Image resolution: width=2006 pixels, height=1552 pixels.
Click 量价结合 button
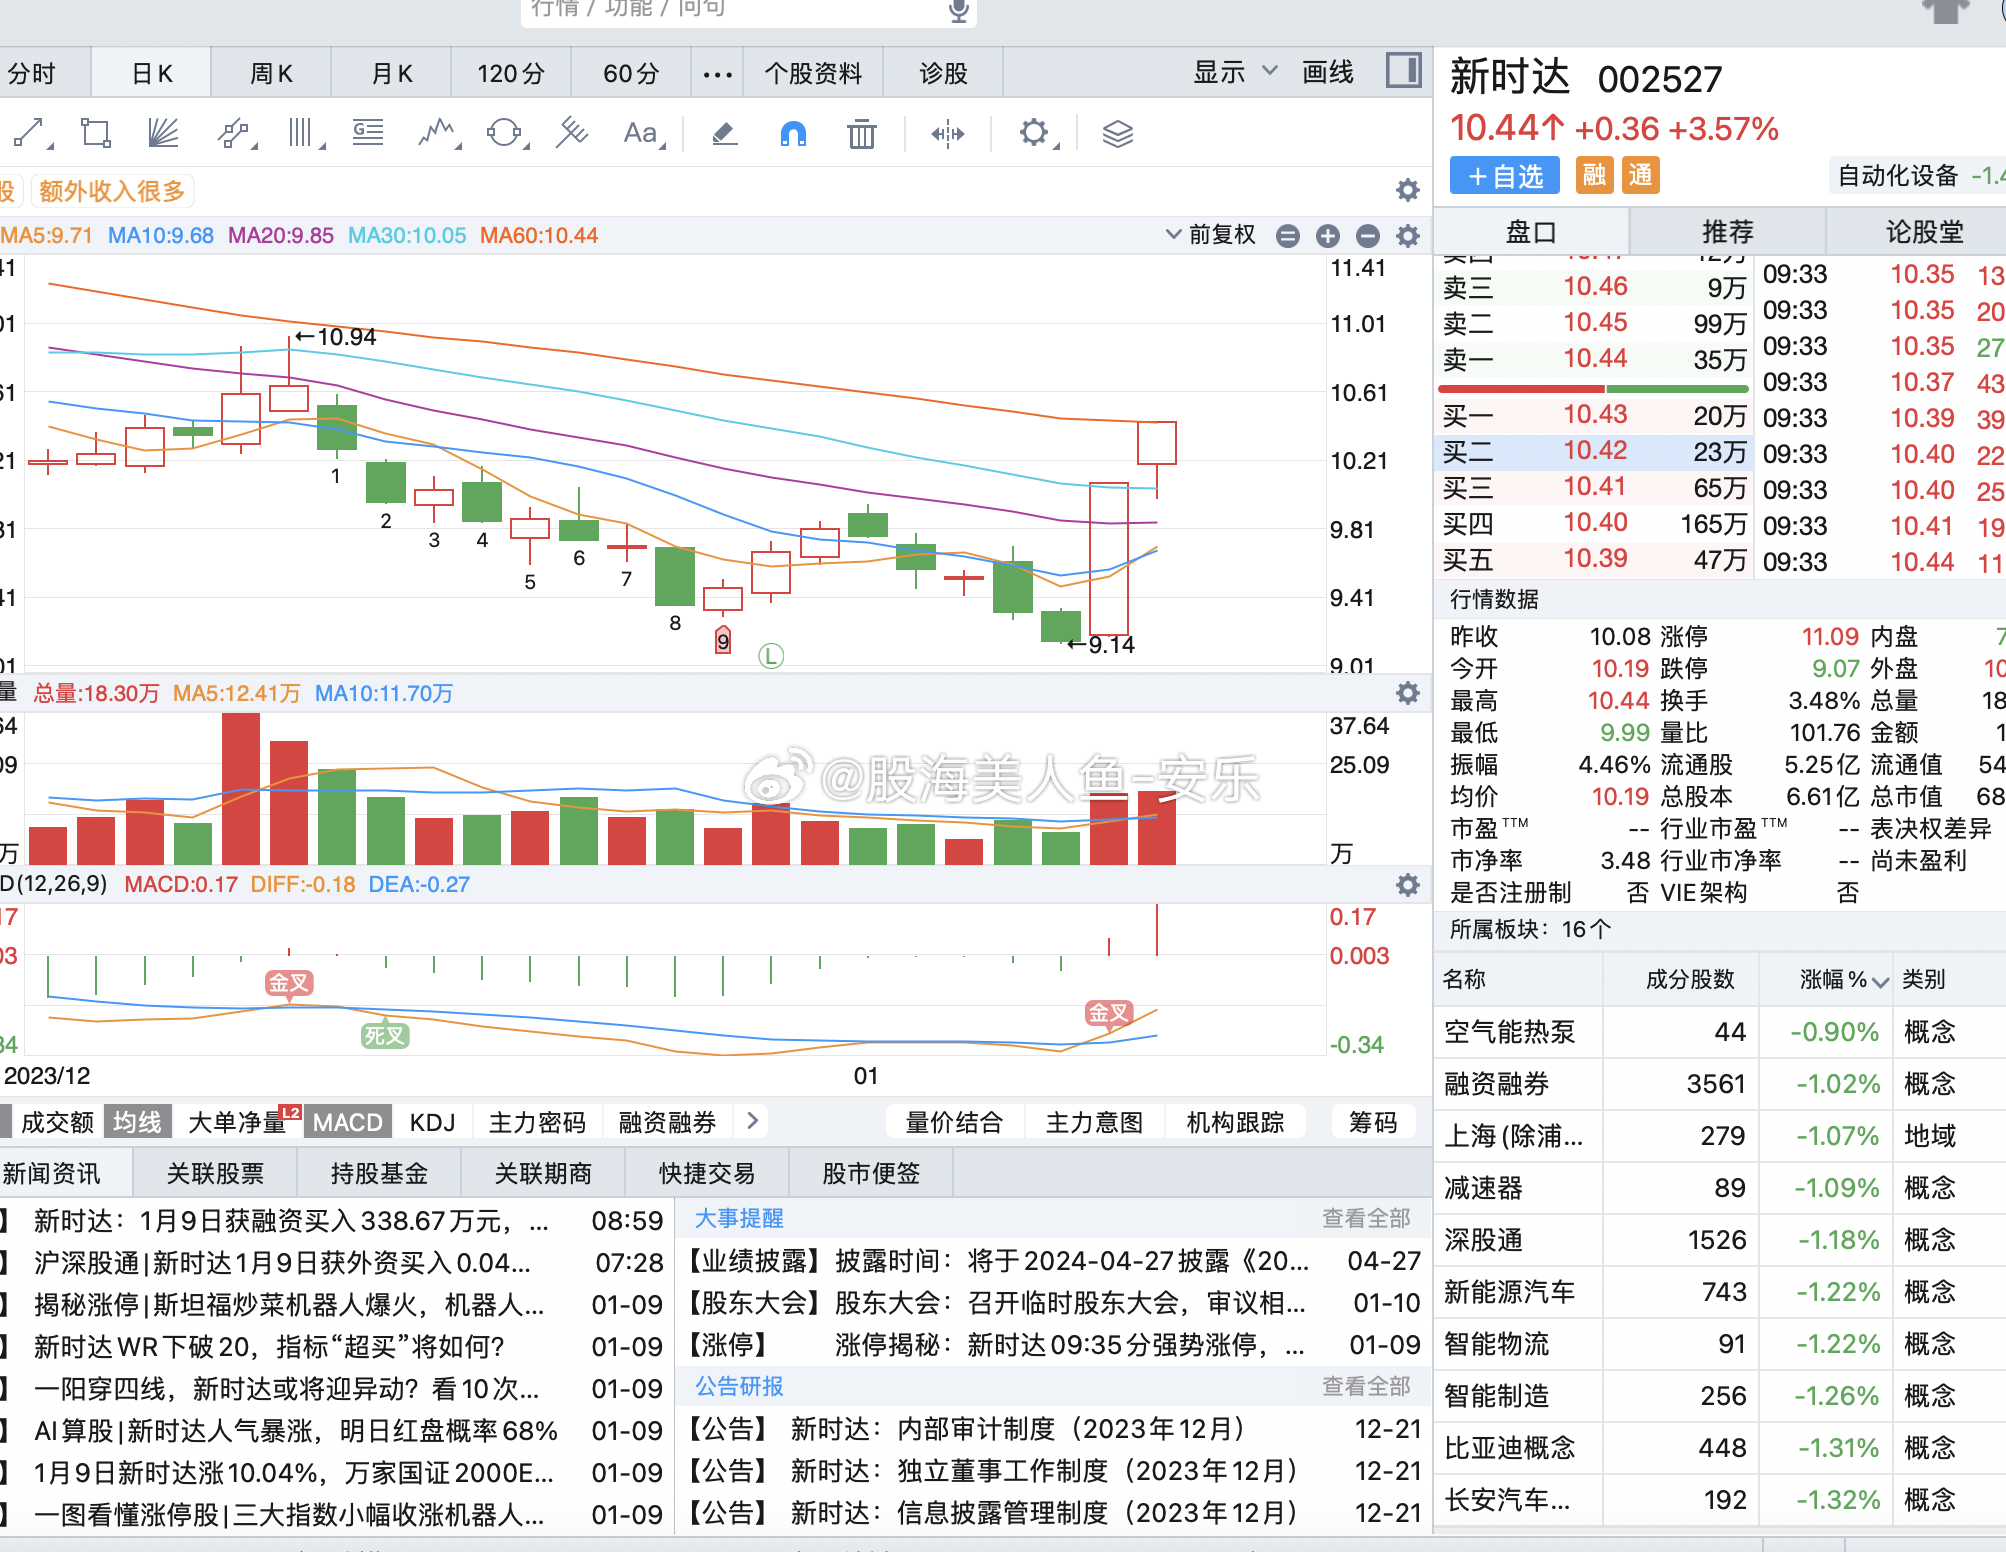click(953, 1122)
